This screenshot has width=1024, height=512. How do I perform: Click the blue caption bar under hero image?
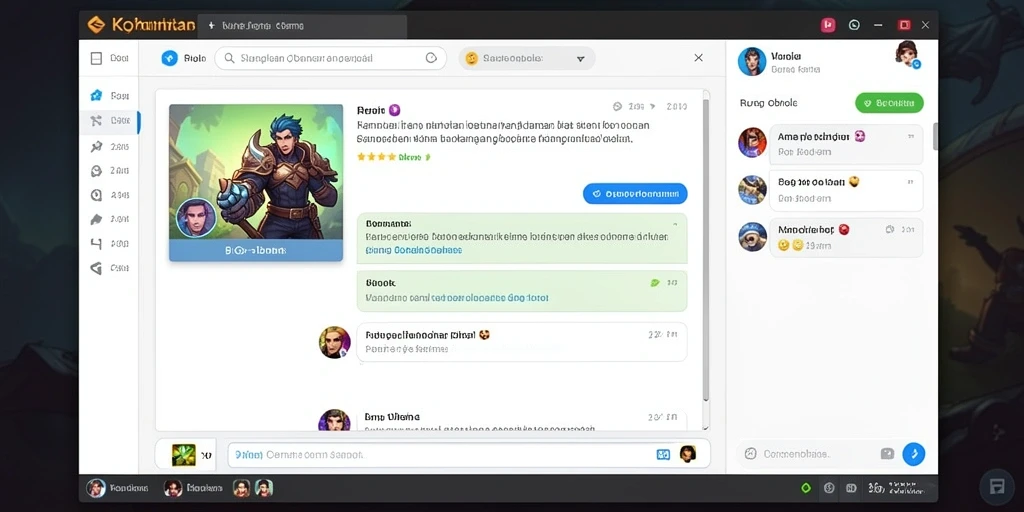(x=256, y=250)
